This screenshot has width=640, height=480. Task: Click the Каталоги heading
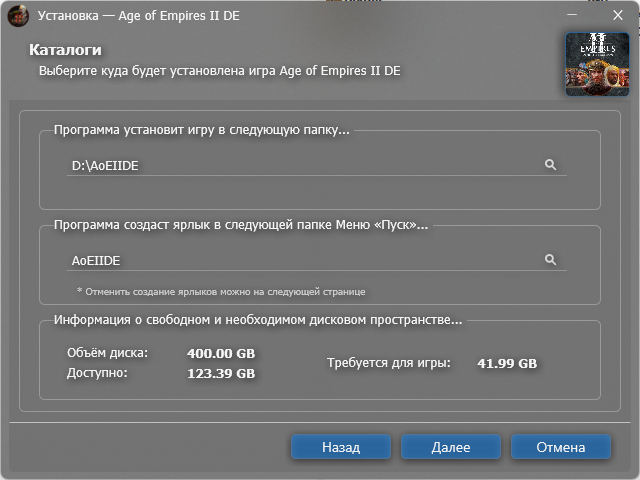(x=66, y=50)
